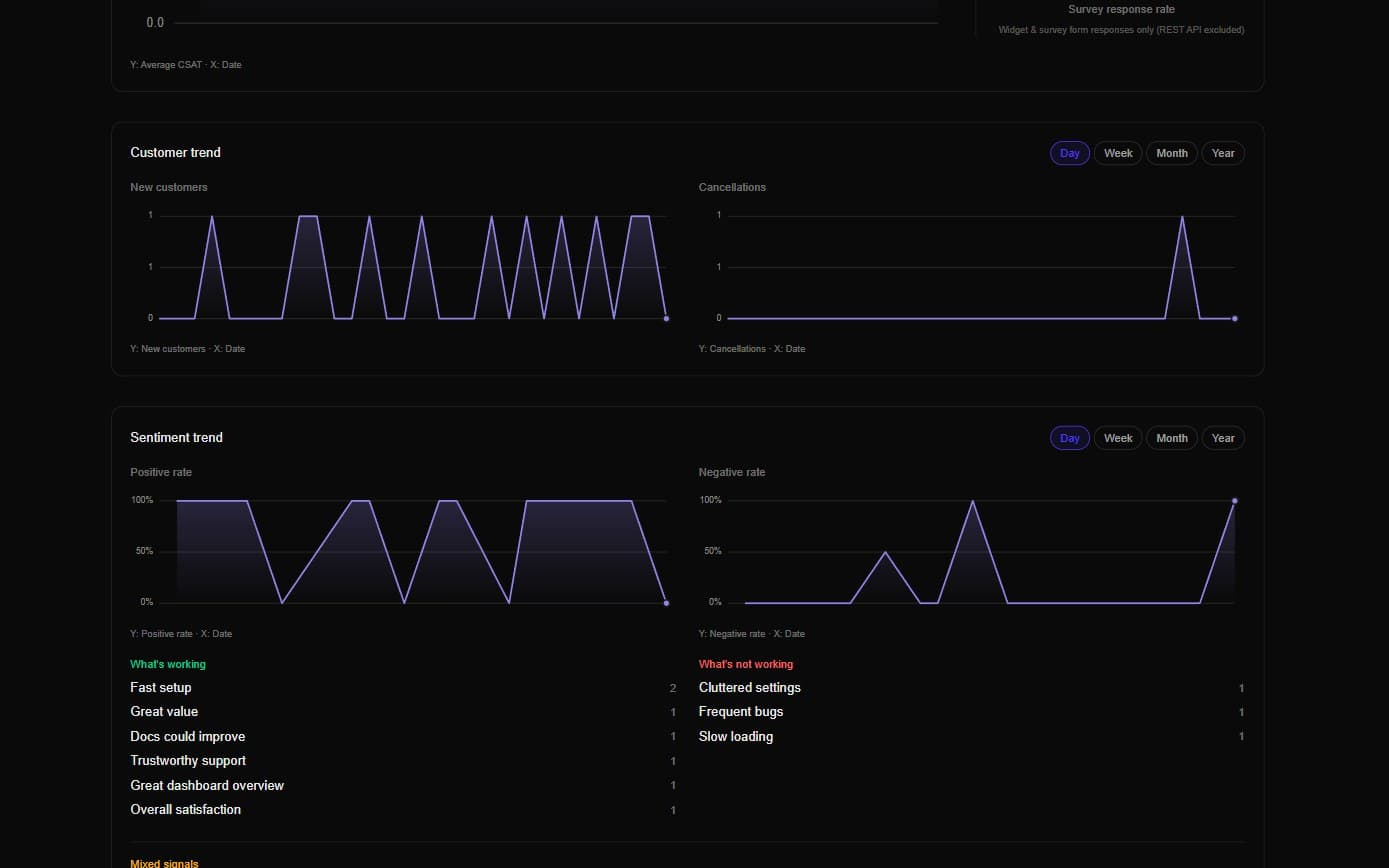
Task: Select the 'Docs could improve' entry
Action: point(403,737)
